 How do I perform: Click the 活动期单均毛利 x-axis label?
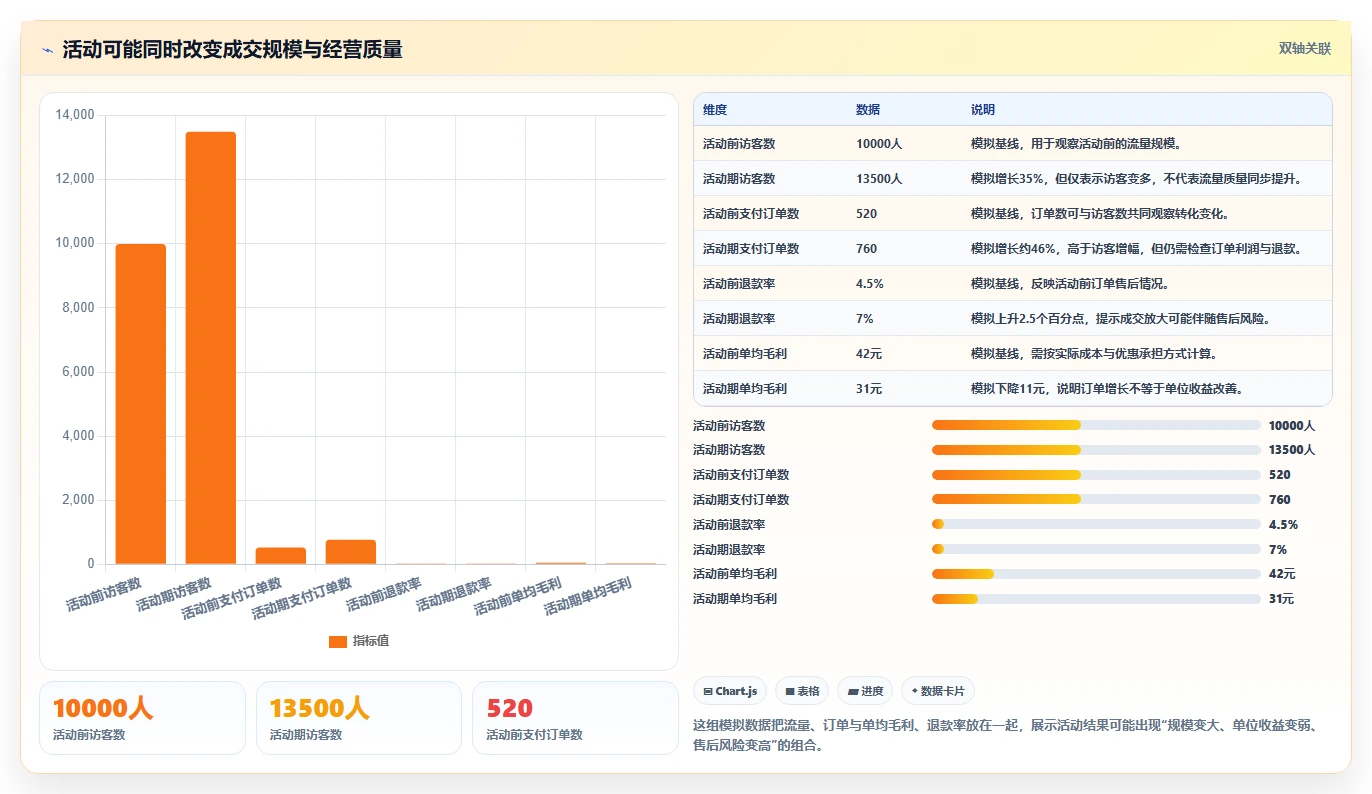click(588, 597)
